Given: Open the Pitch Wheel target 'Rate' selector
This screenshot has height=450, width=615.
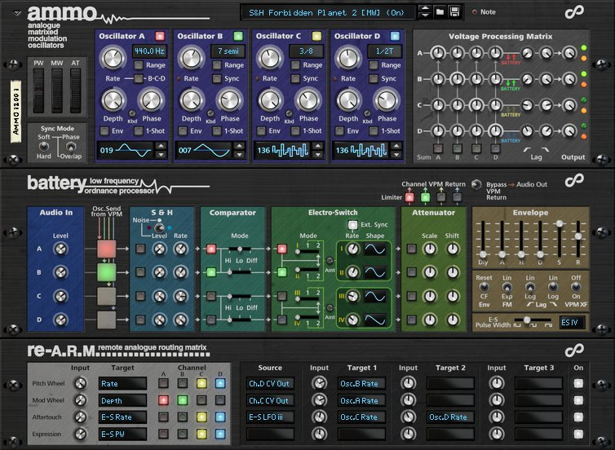Looking at the screenshot, I should coord(123,382).
